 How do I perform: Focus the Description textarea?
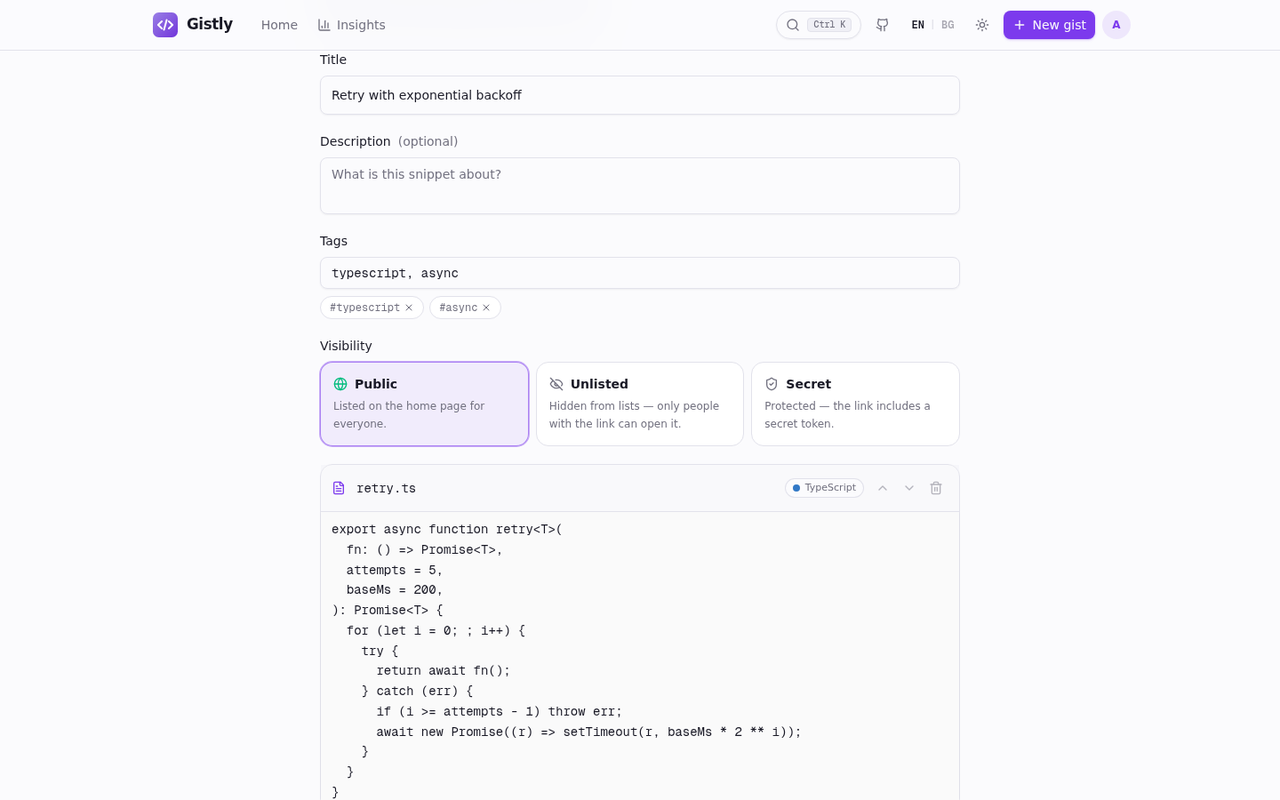(640, 185)
